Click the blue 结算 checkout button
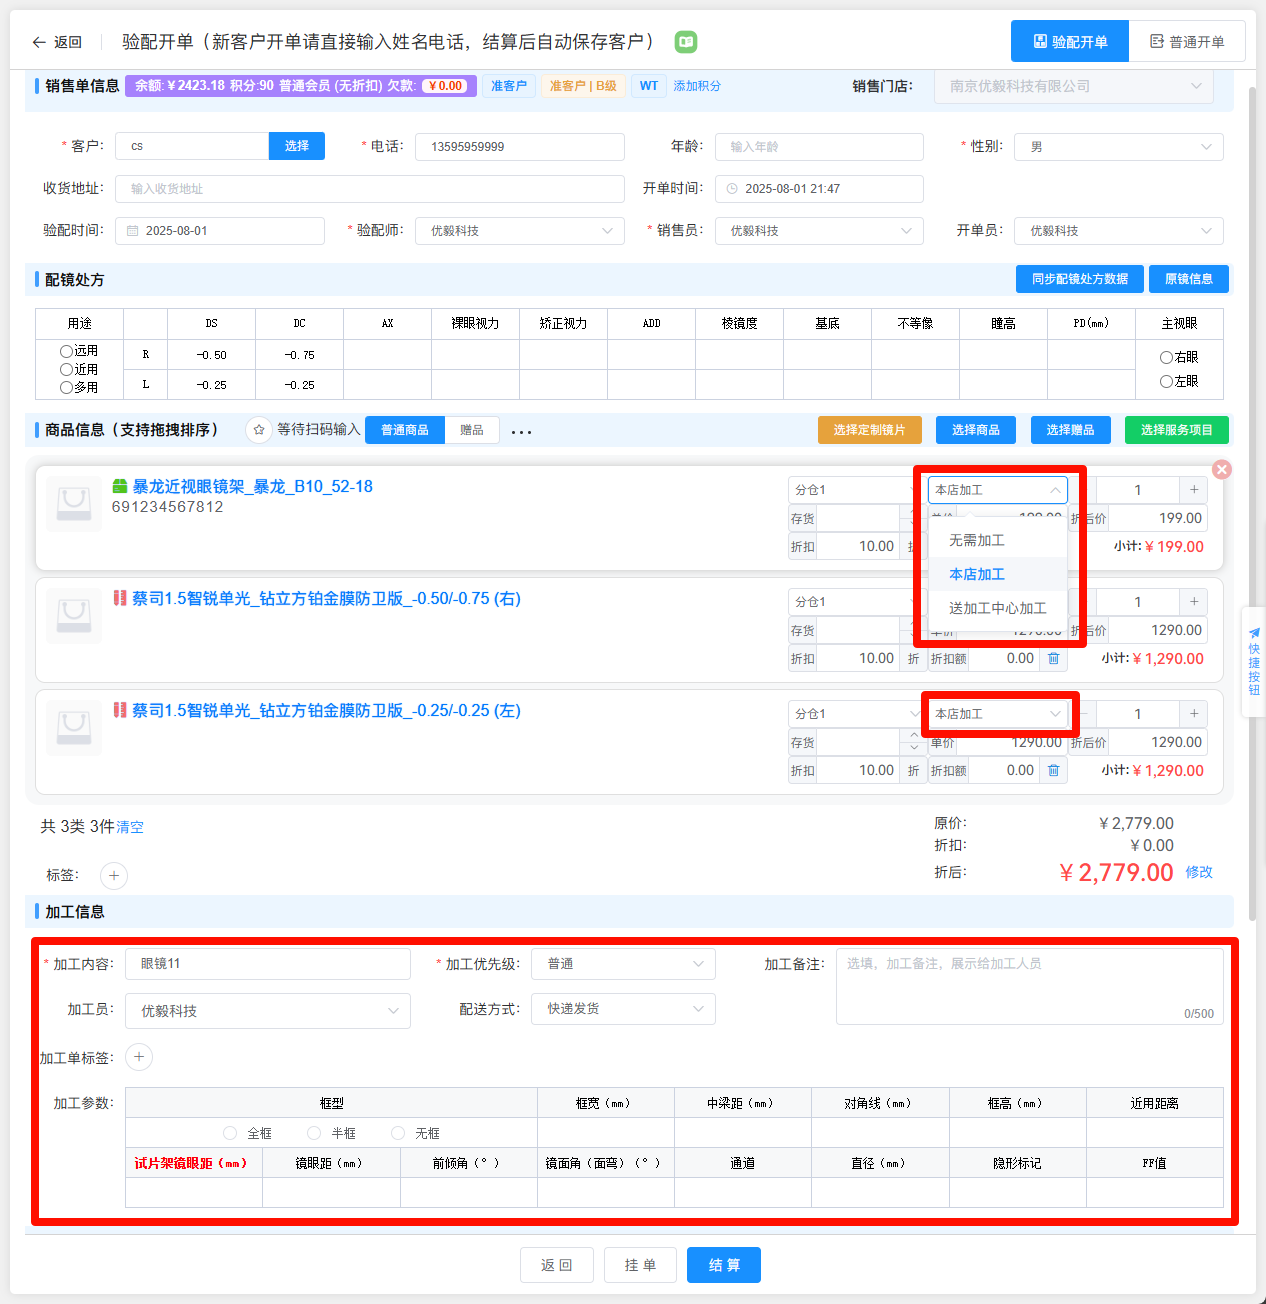 [x=724, y=1265]
